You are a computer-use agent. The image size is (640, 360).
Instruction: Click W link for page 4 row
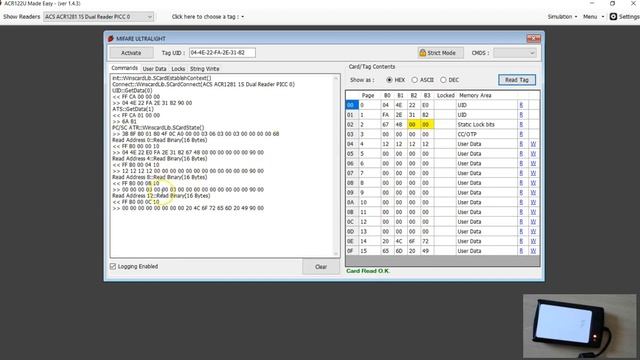click(533, 144)
